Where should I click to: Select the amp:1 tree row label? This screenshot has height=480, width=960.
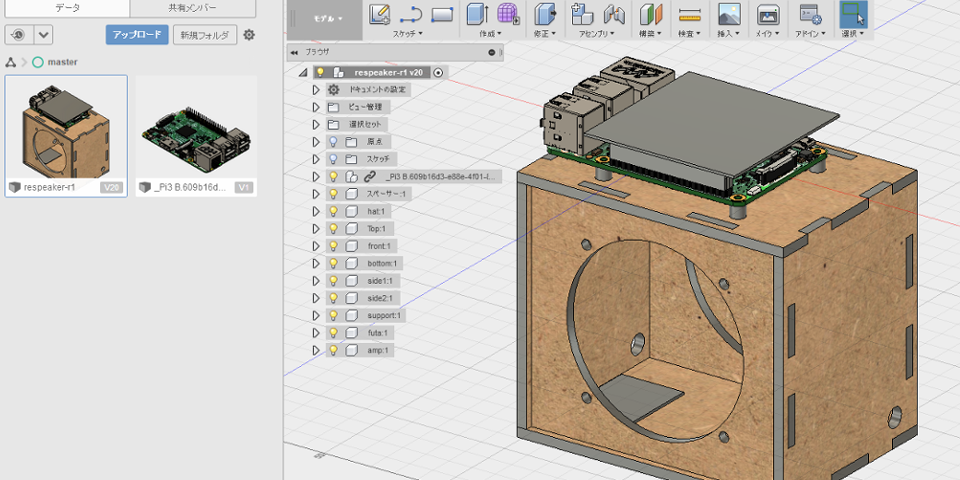(377, 351)
